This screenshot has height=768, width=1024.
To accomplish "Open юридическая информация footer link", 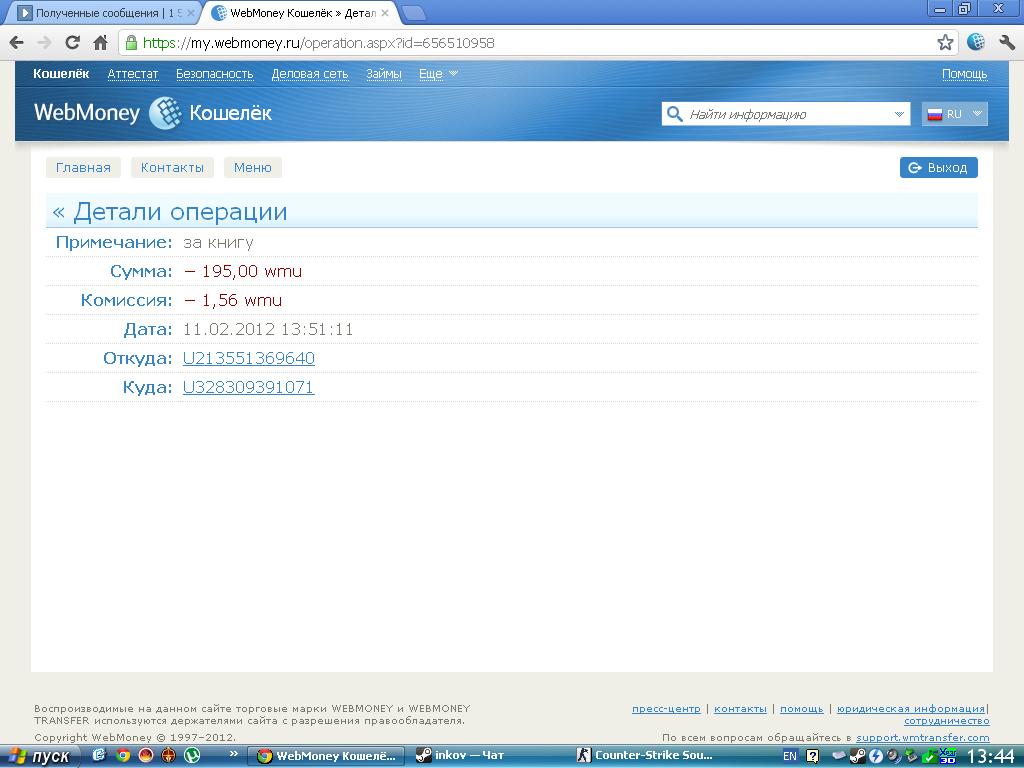I will point(911,709).
